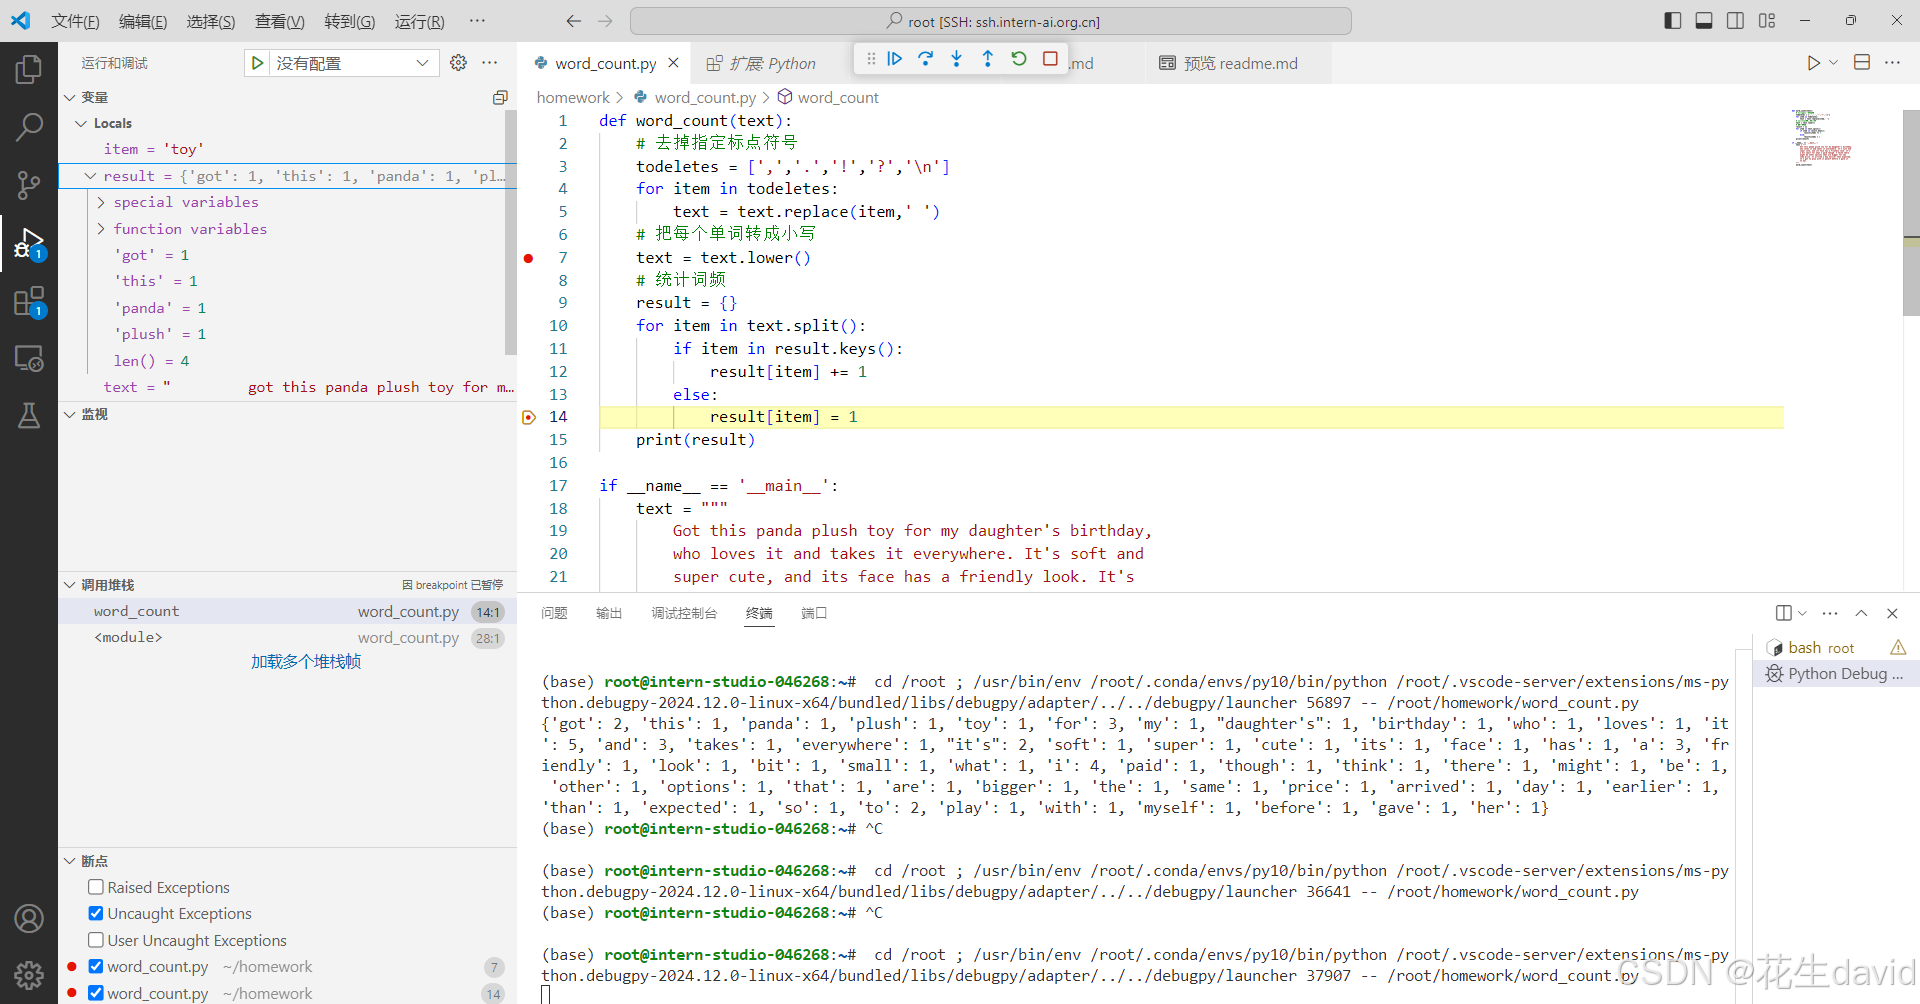Viewport: 1920px width, 1004px height.
Task: Expand function variables
Action: coord(101,229)
